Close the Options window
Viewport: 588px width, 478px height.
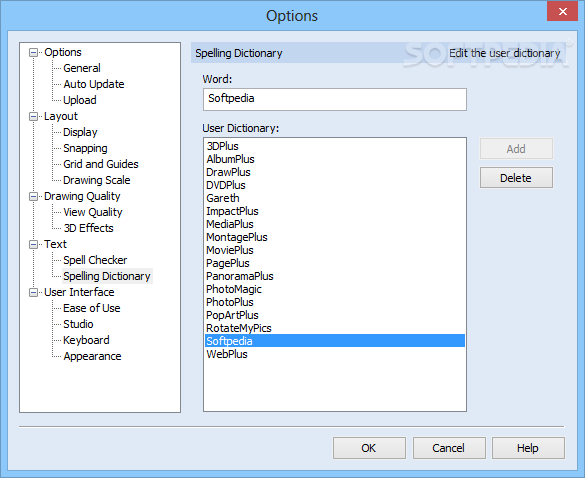(x=562, y=11)
